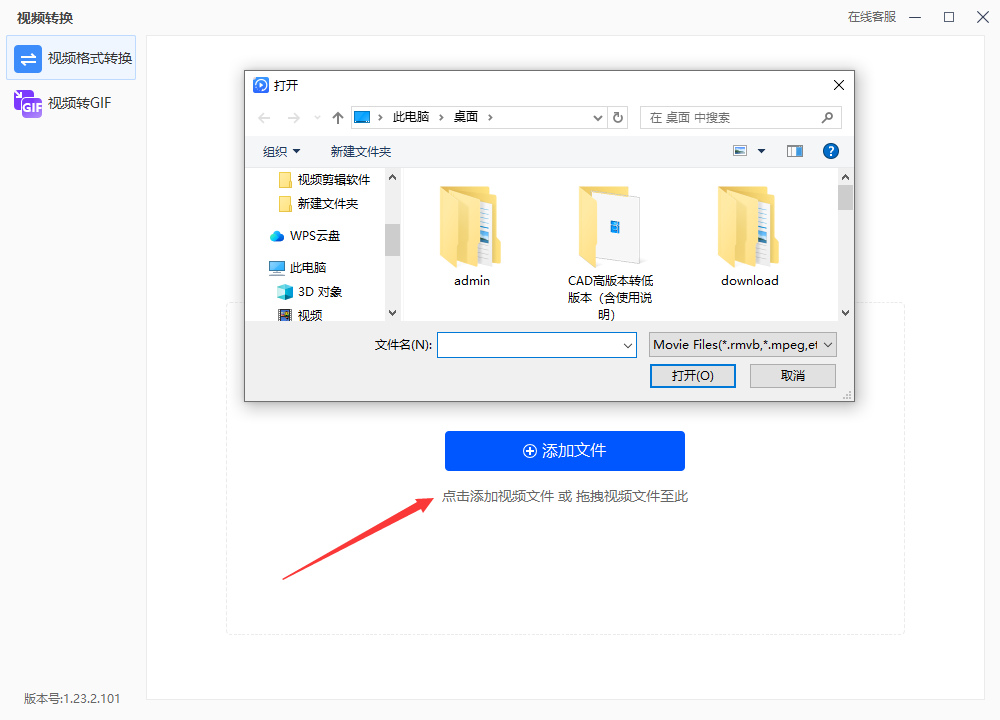1000x720 pixels.
Task: Click the video format conversion arrows icon
Action: click(x=28, y=59)
